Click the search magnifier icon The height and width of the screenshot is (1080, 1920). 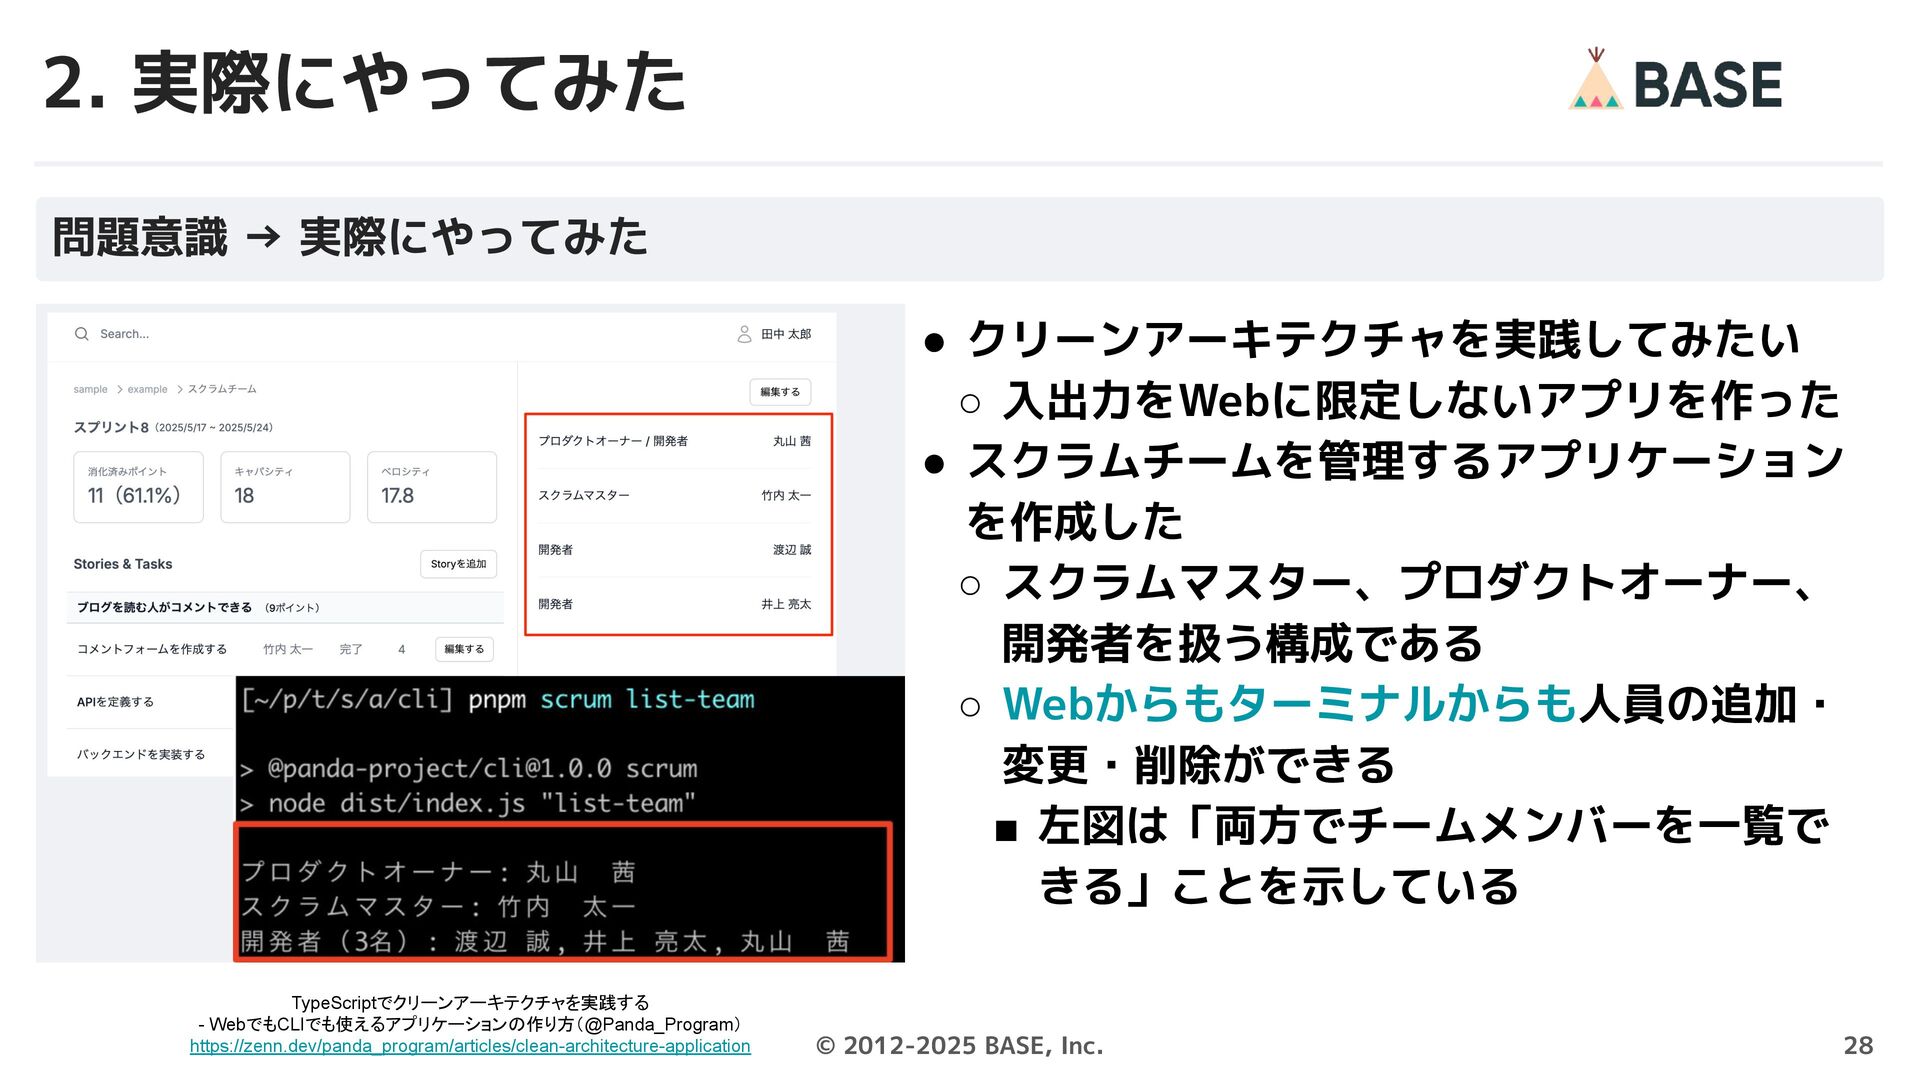coord(82,334)
